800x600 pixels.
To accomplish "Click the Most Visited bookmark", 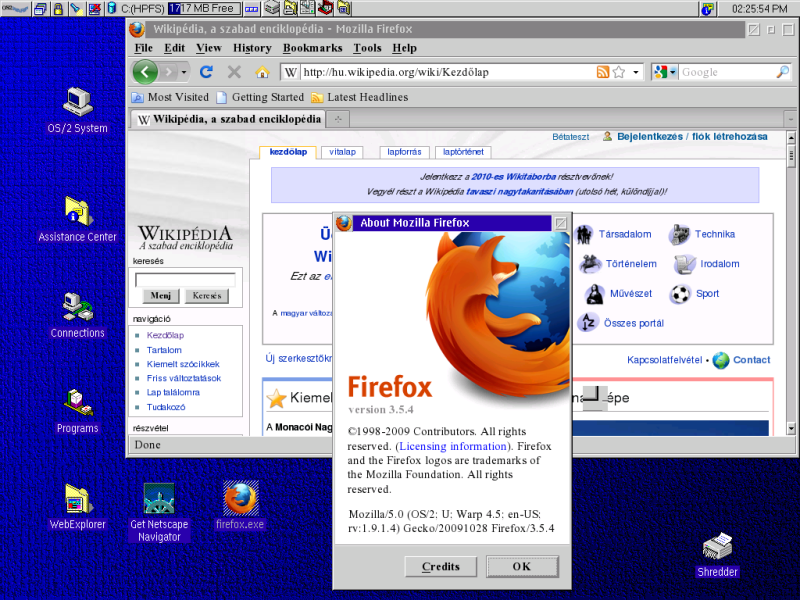I will coord(171,97).
